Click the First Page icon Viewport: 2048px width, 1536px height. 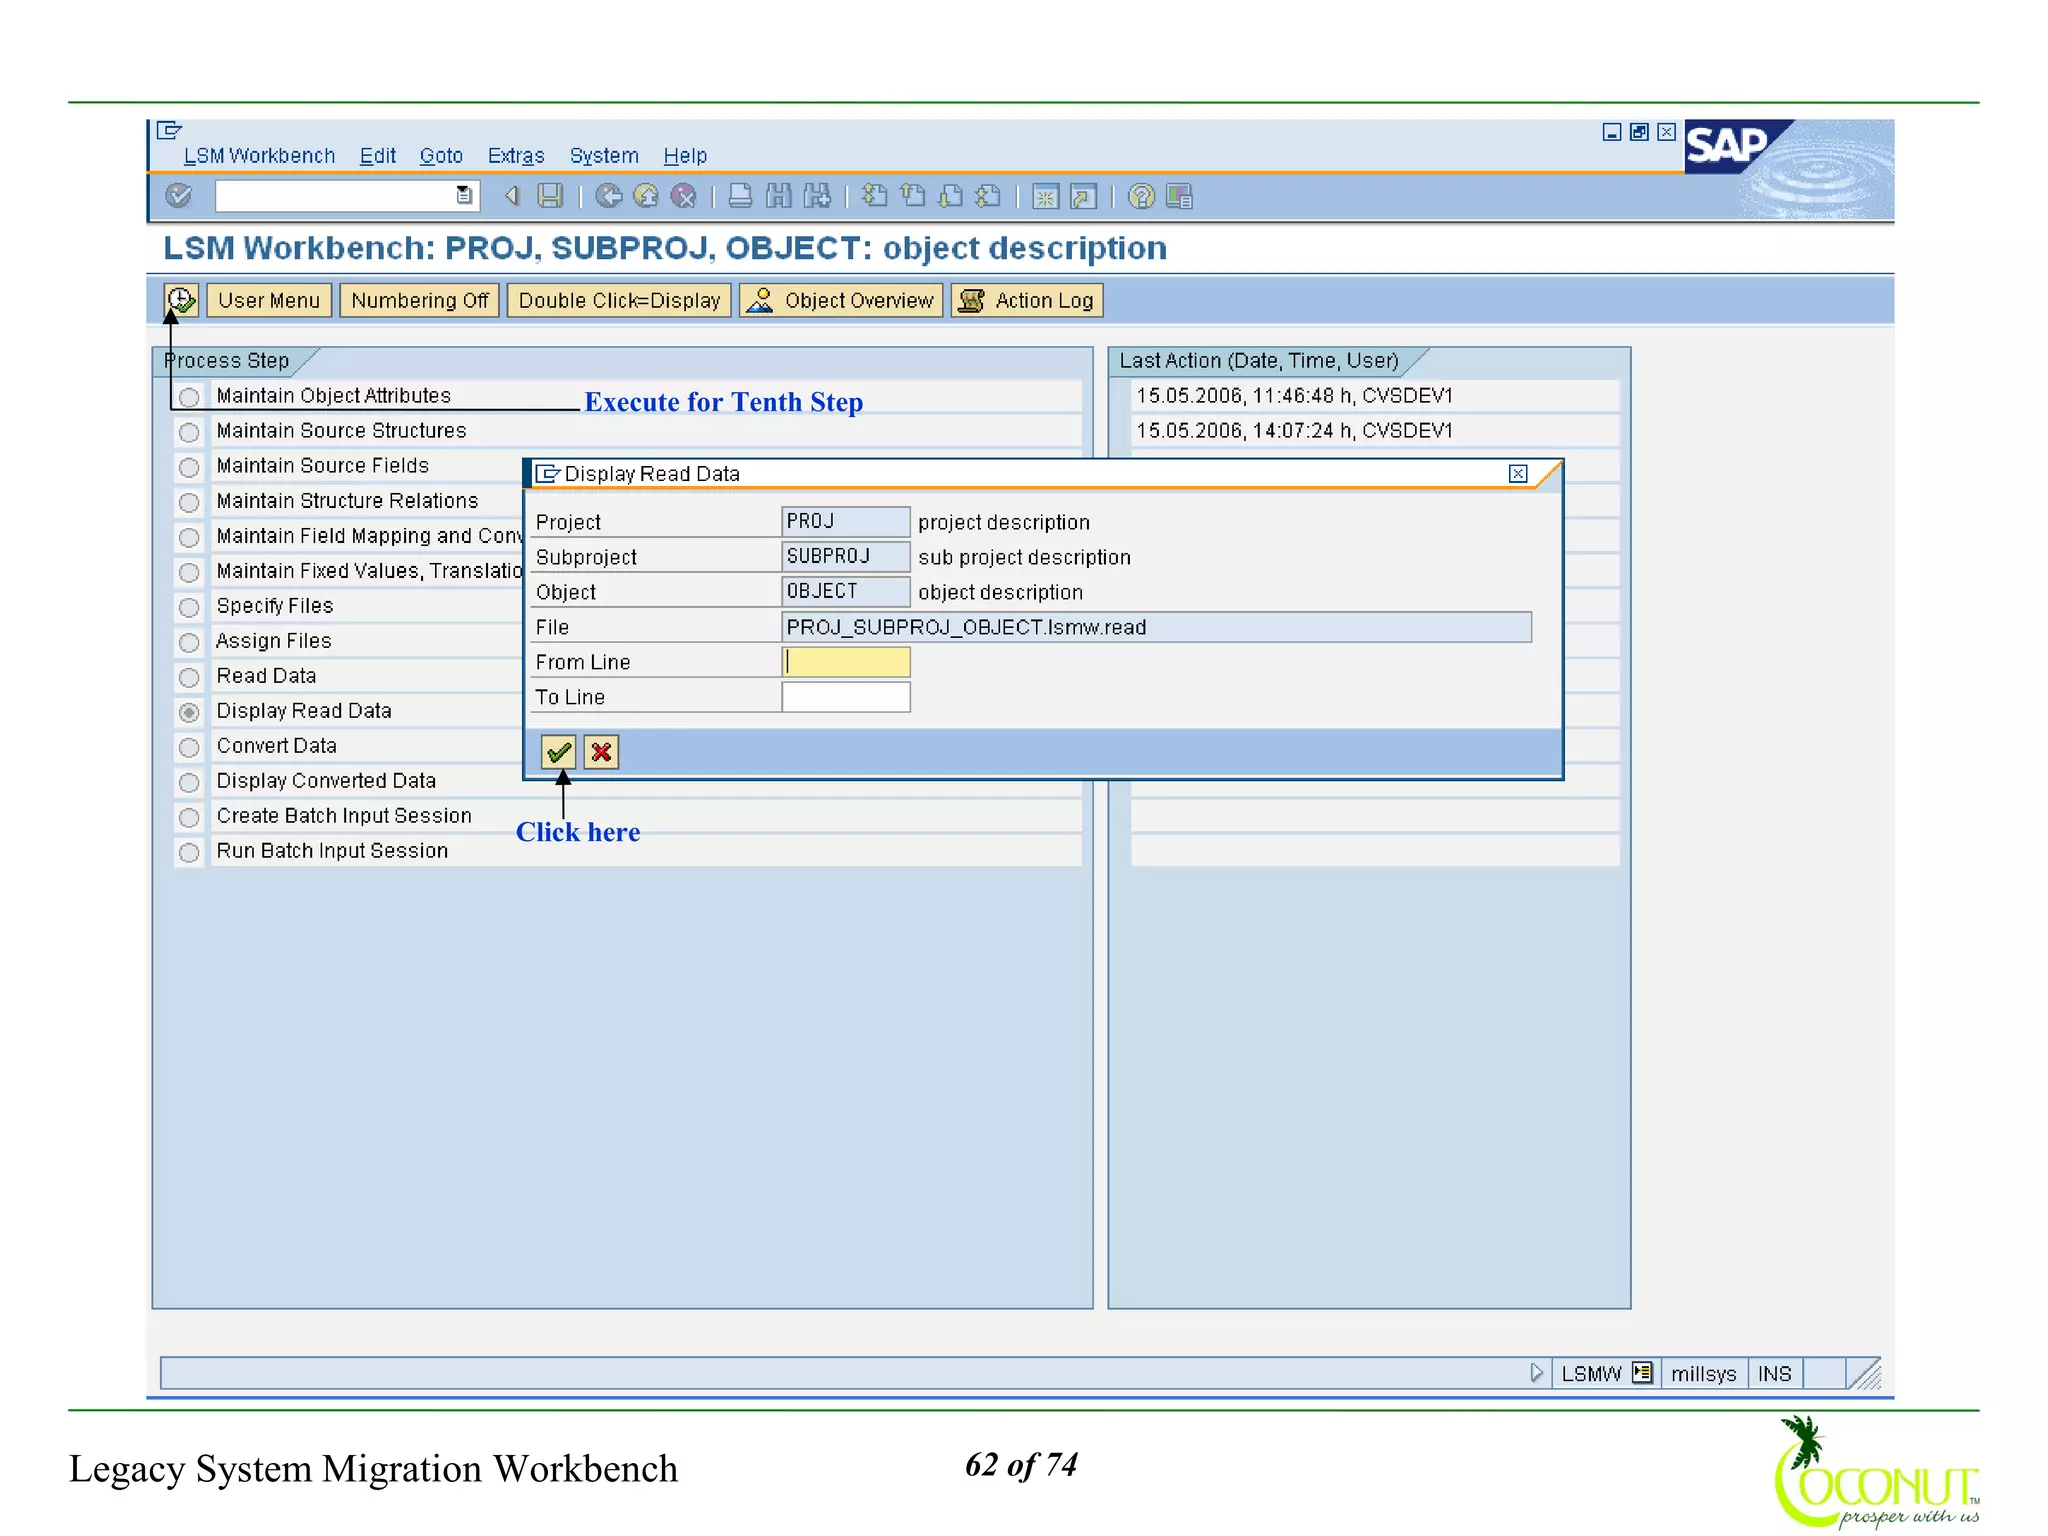874,196
